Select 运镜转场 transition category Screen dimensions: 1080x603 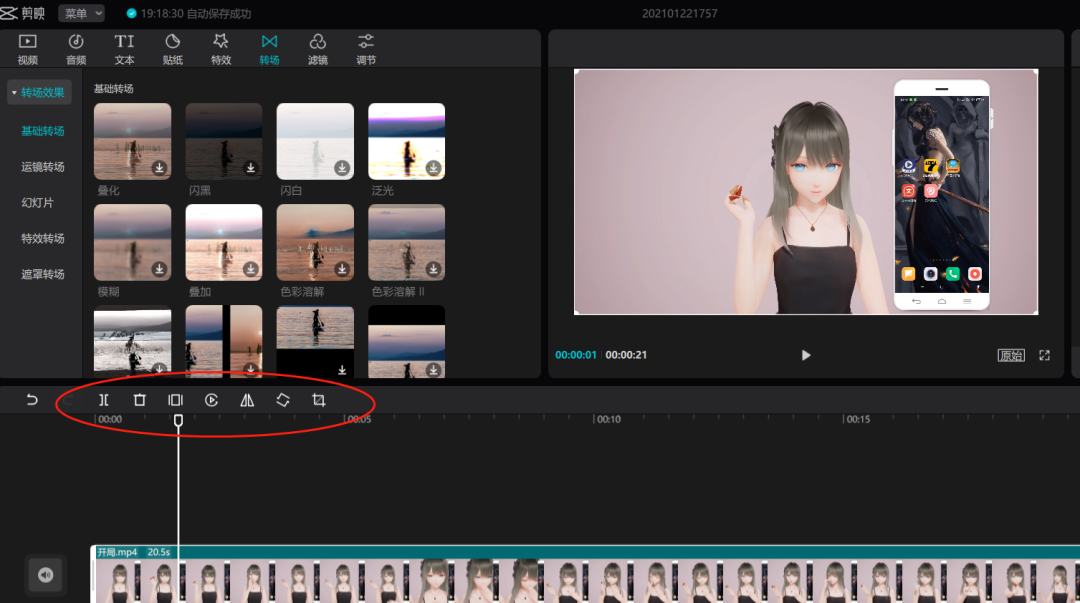click(43, 167)
